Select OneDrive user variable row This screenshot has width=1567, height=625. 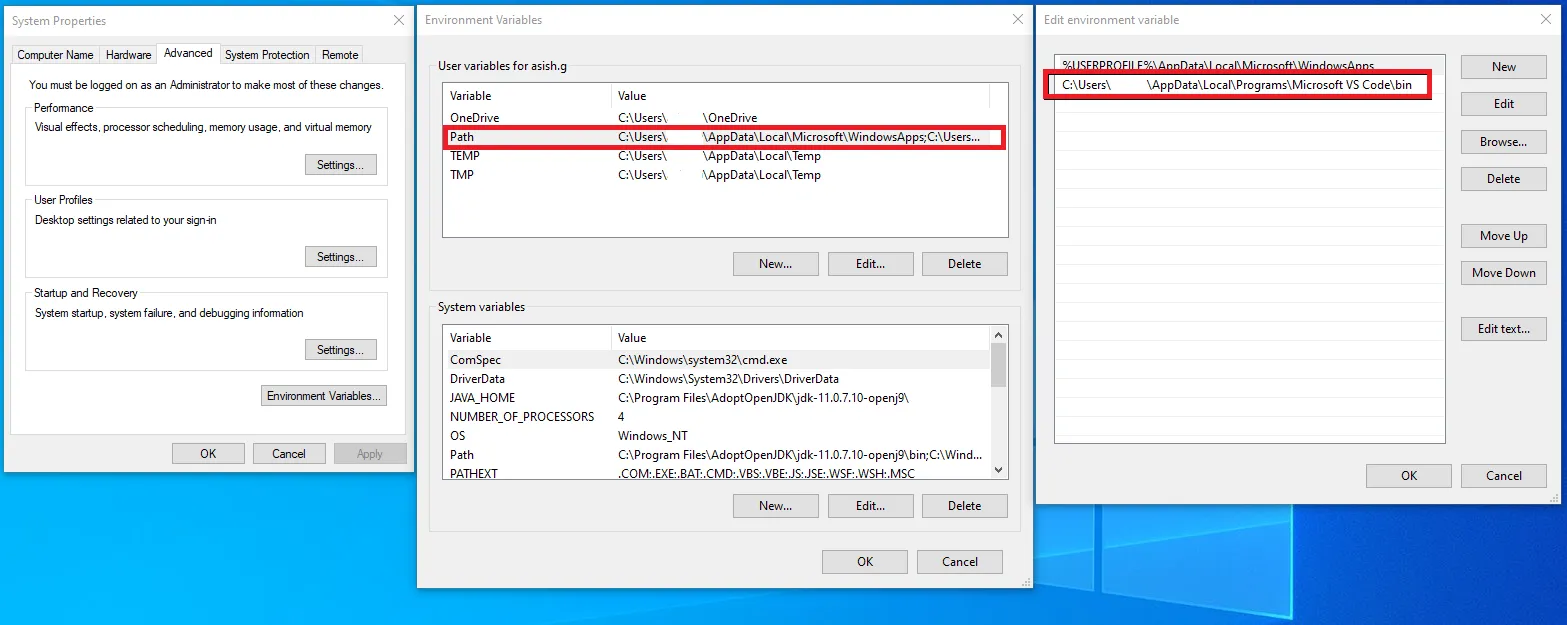(725, 118)
